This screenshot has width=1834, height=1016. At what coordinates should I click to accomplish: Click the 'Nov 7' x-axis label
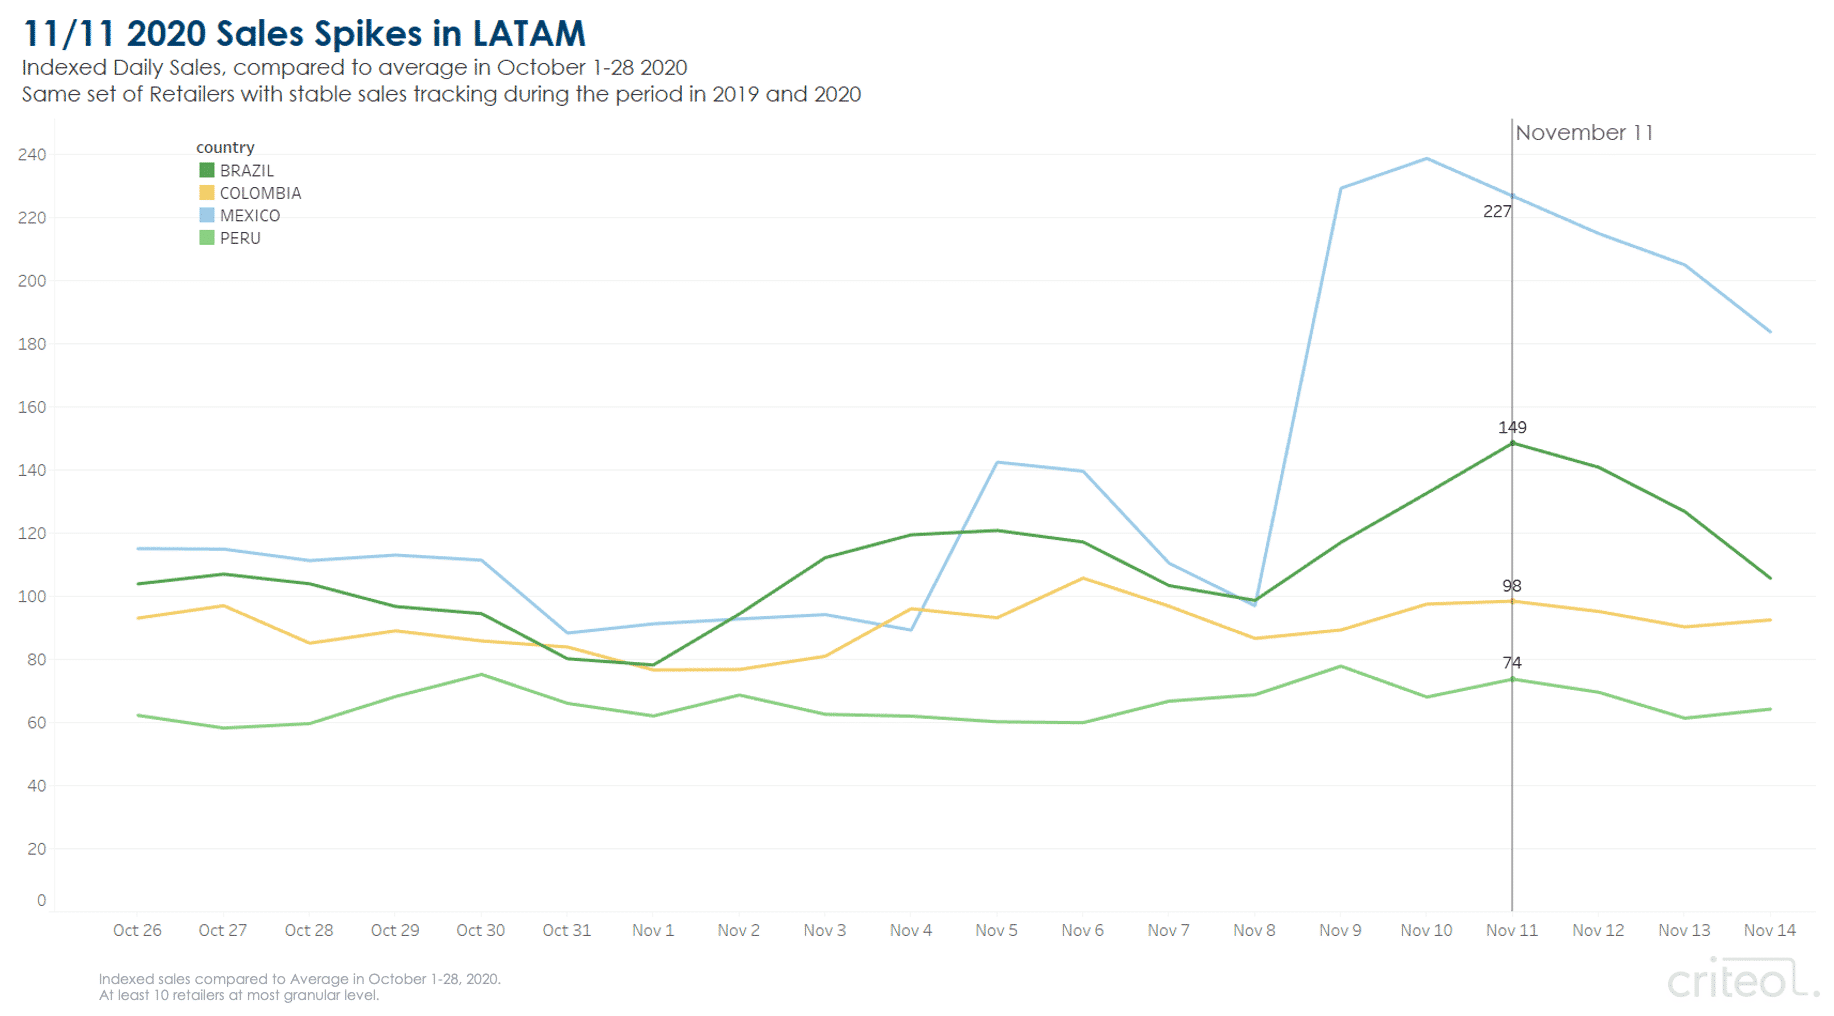[x=1169, y=930]
